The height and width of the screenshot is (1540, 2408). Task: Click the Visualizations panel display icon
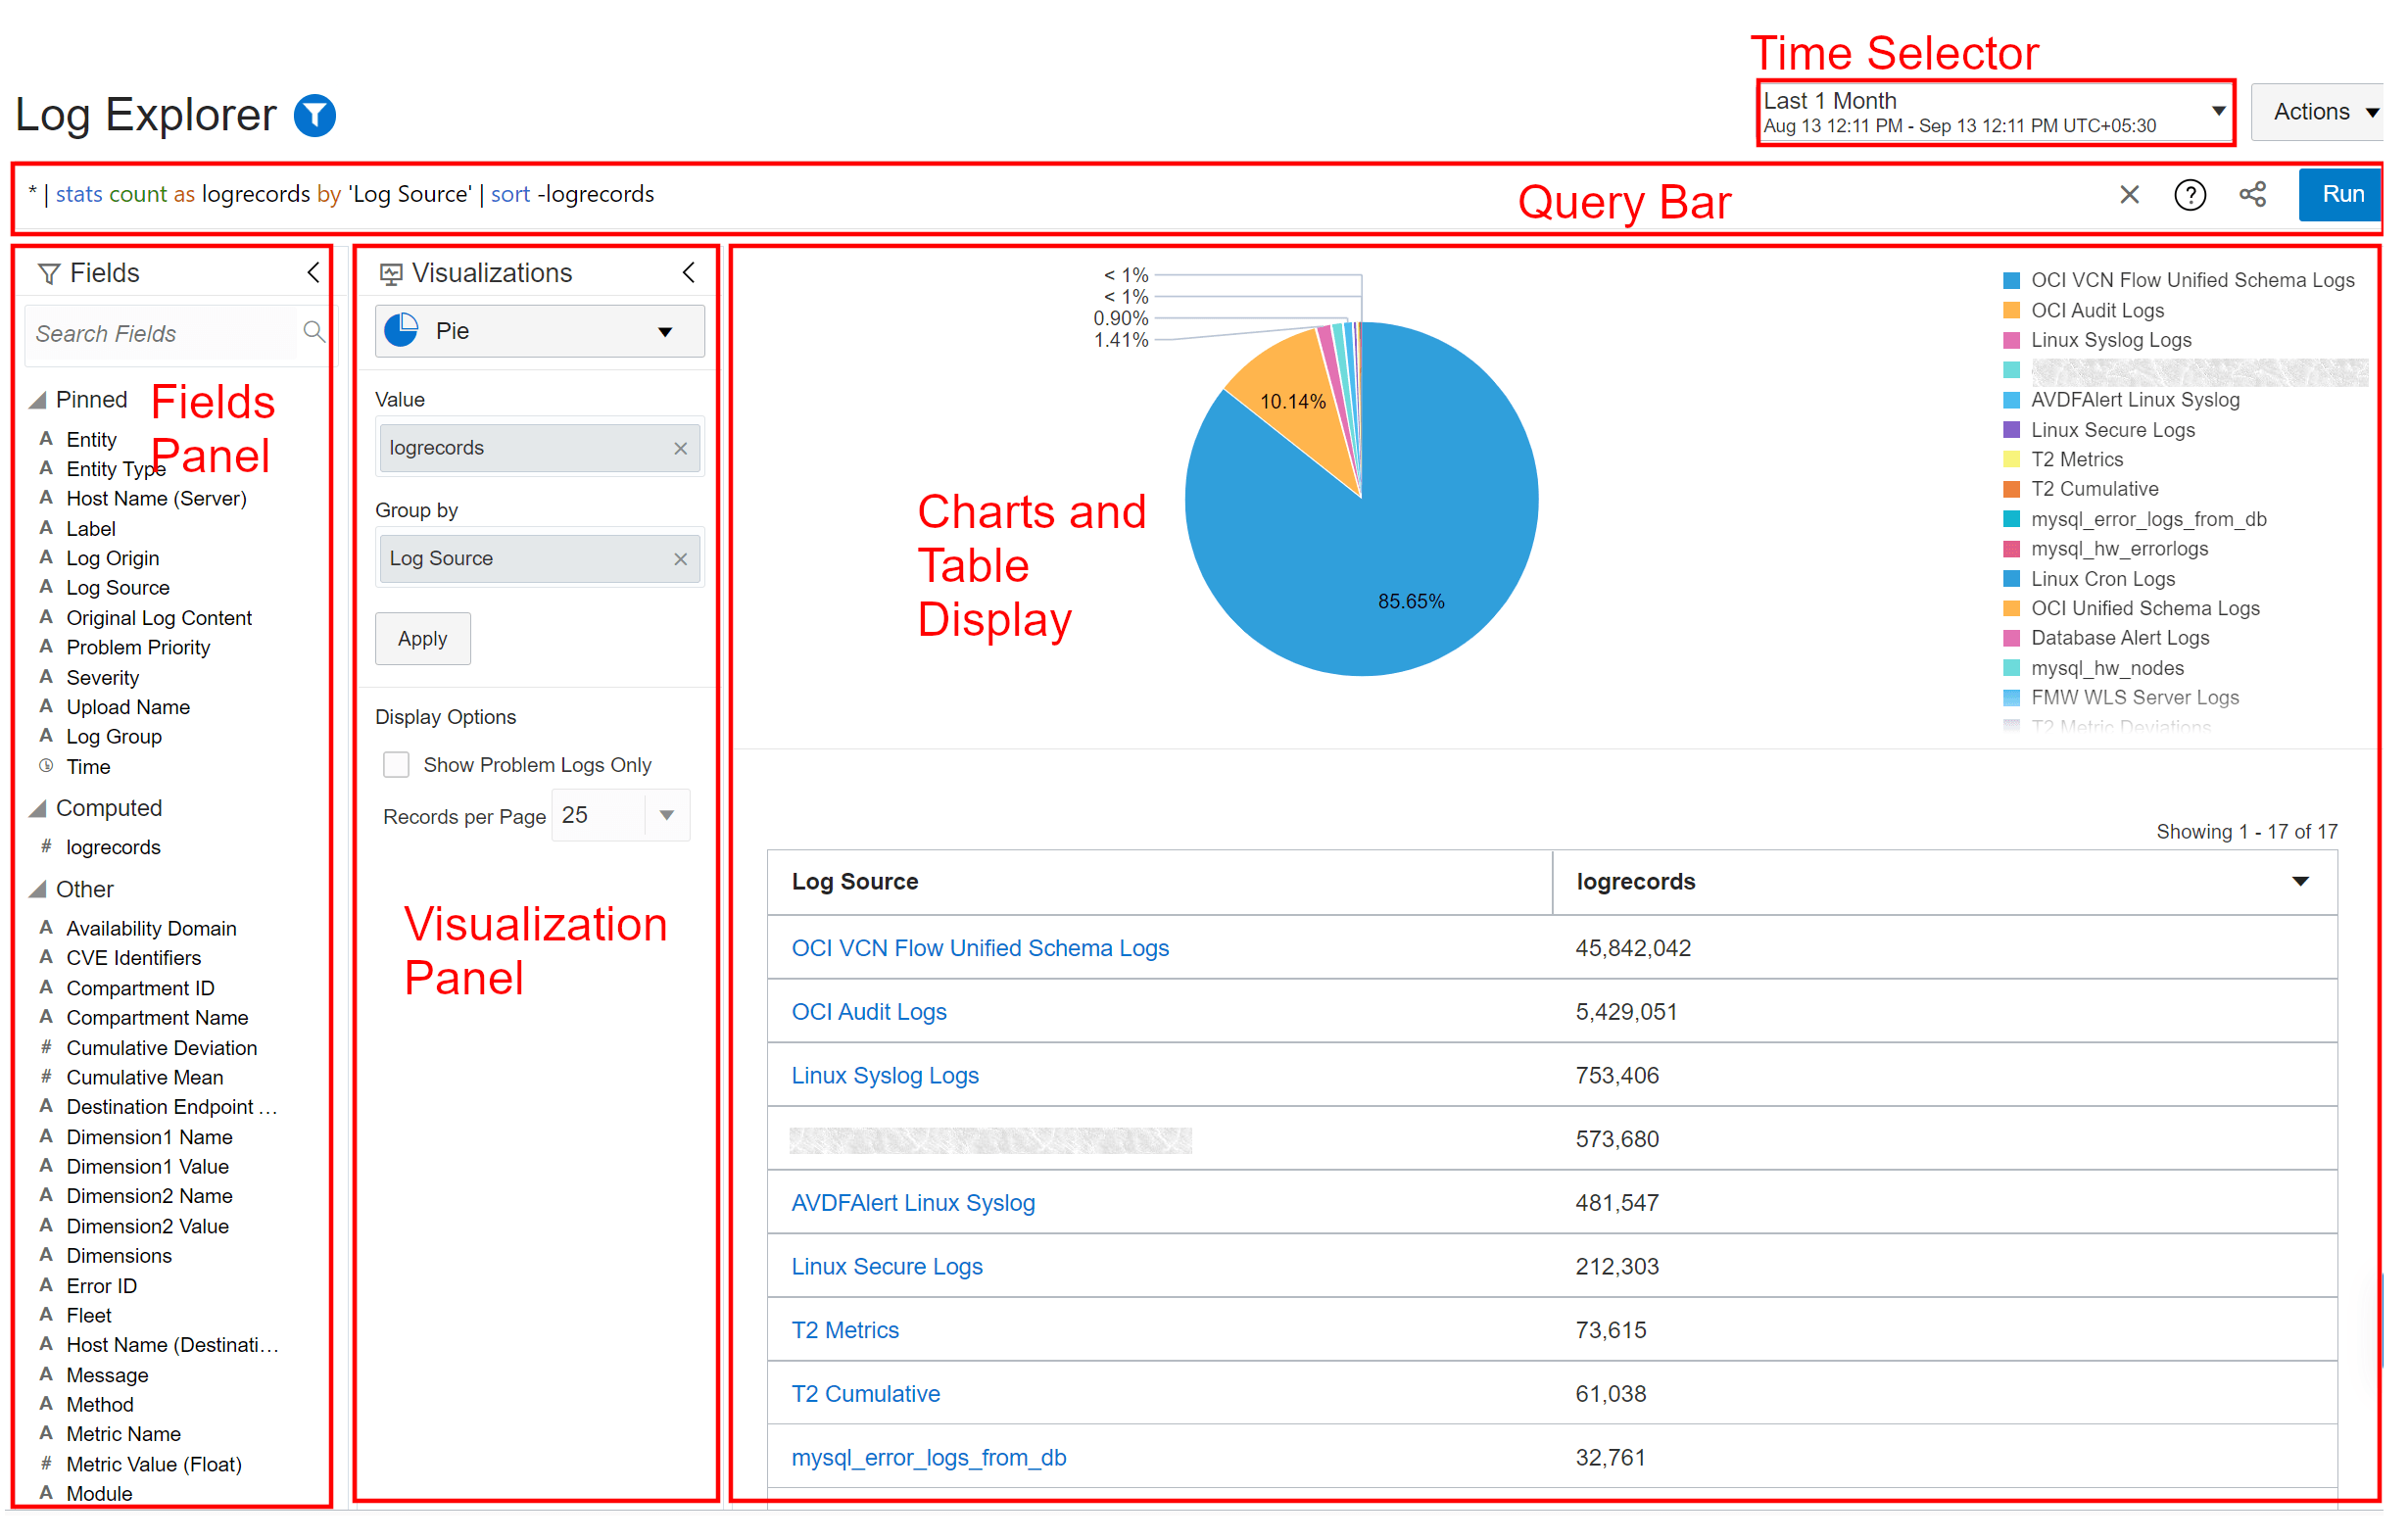390,271
